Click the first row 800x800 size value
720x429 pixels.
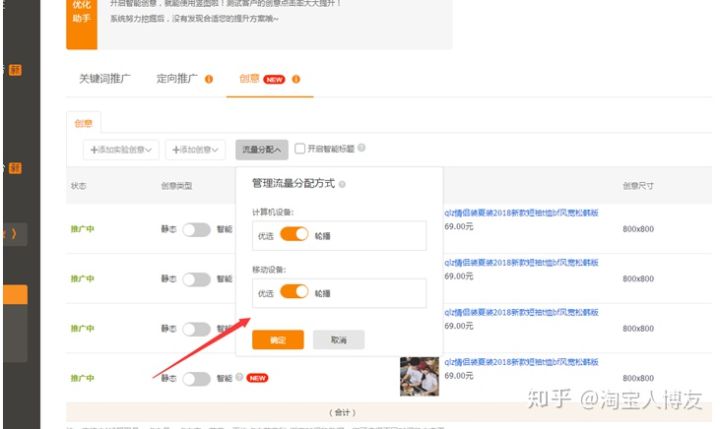[x=638, y=229]
